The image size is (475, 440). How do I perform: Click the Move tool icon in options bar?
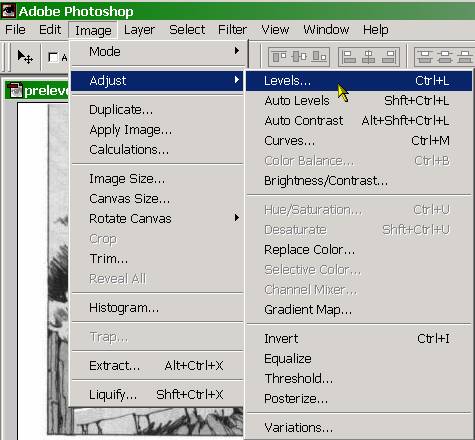pos(25,57)
